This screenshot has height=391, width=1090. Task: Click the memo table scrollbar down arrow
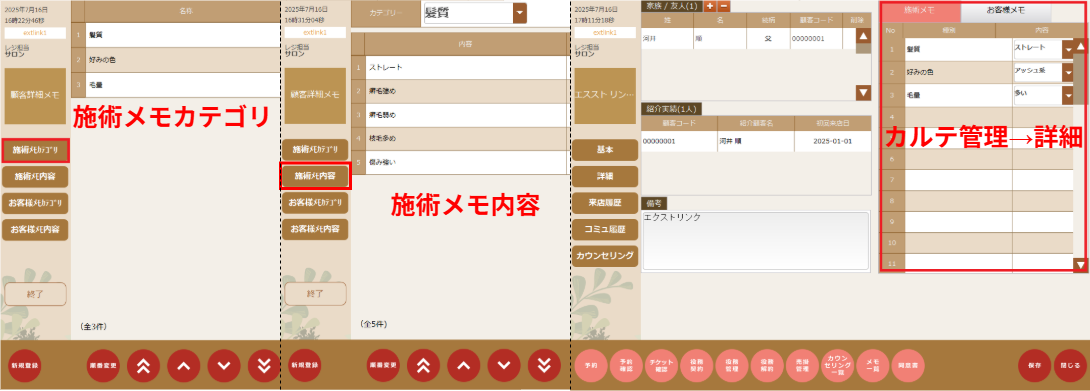click(x=1080, y=264)
